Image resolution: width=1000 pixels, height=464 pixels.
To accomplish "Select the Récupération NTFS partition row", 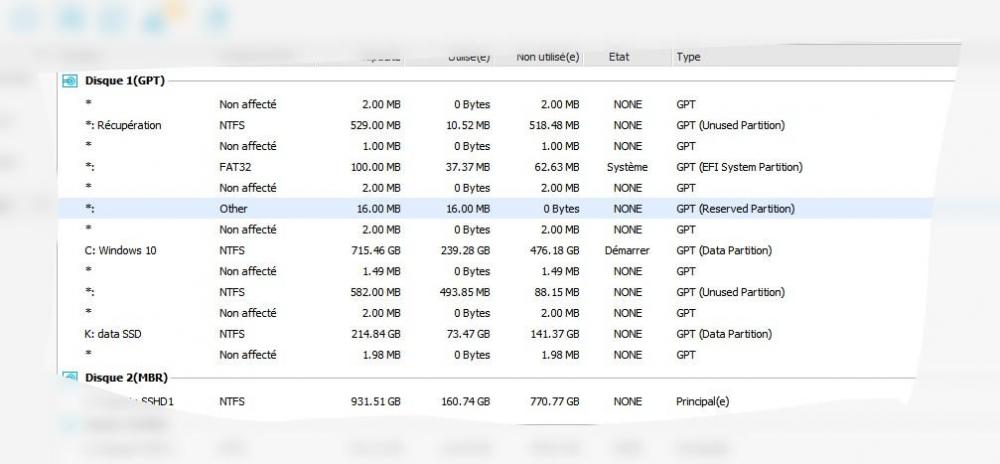I will pos(124,125).
